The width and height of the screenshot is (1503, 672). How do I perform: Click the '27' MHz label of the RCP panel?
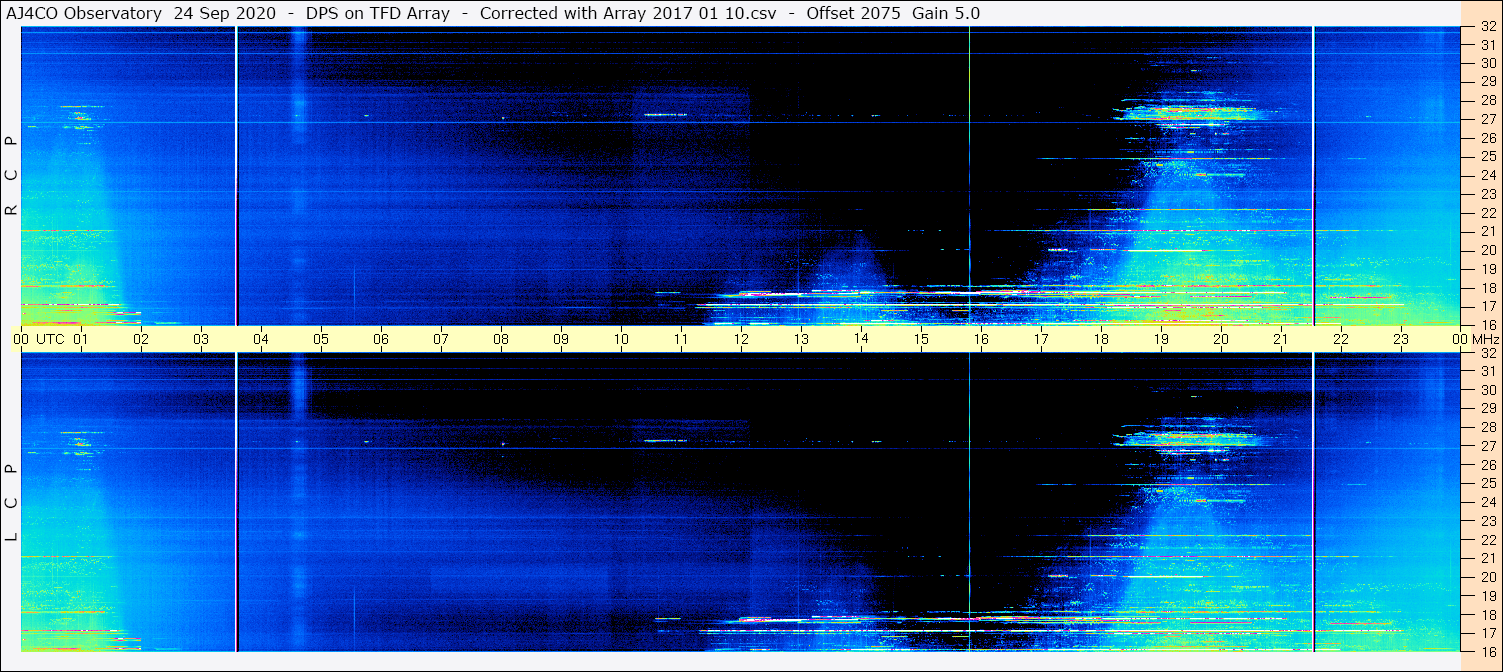(1488, 119)
